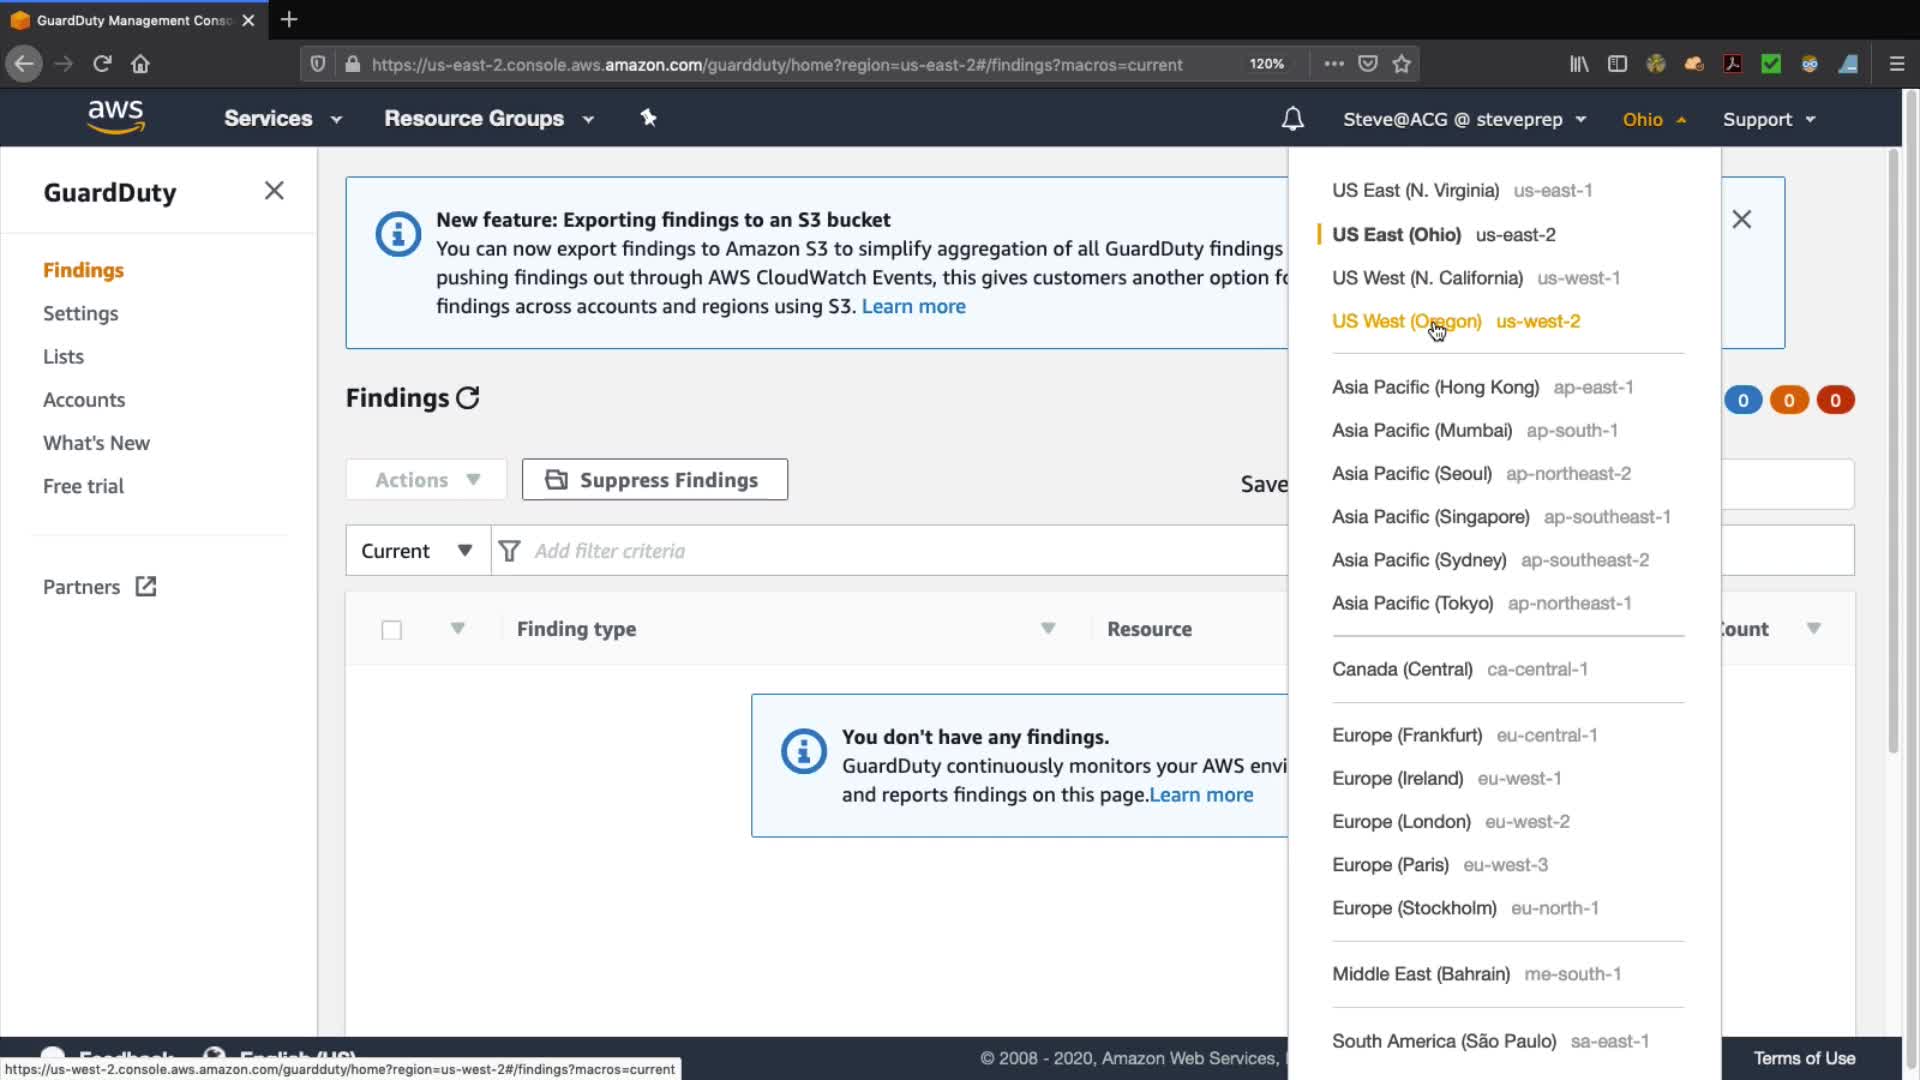Click the Partners external link icon
1920x1080 pixels.
[x=146, y=587]
